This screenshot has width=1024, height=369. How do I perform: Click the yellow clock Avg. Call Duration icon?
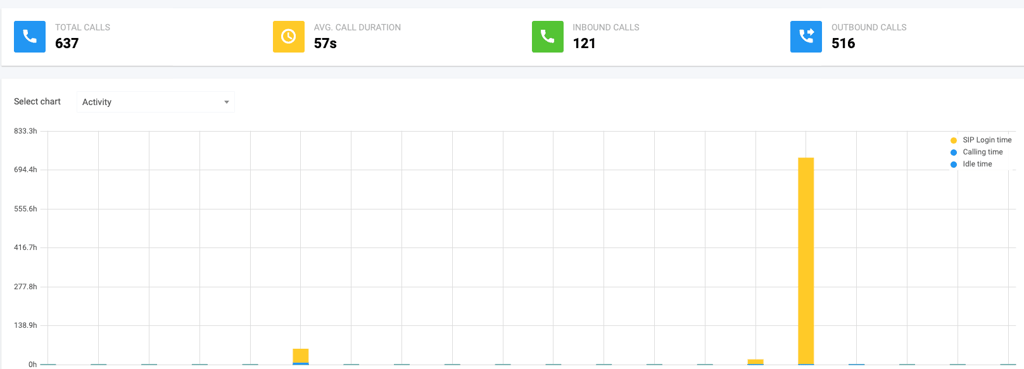[x=289, y=37]
